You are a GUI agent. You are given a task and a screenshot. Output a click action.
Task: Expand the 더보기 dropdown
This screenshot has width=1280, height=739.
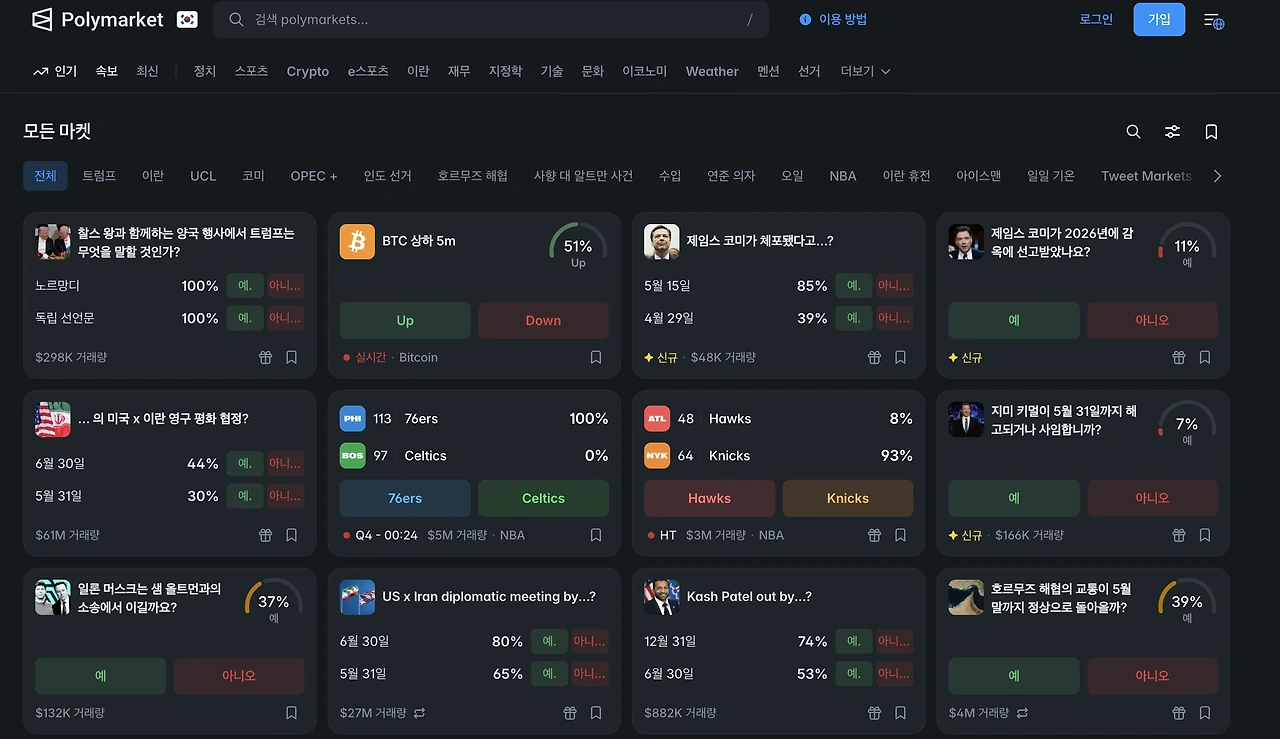pos(865,71)
